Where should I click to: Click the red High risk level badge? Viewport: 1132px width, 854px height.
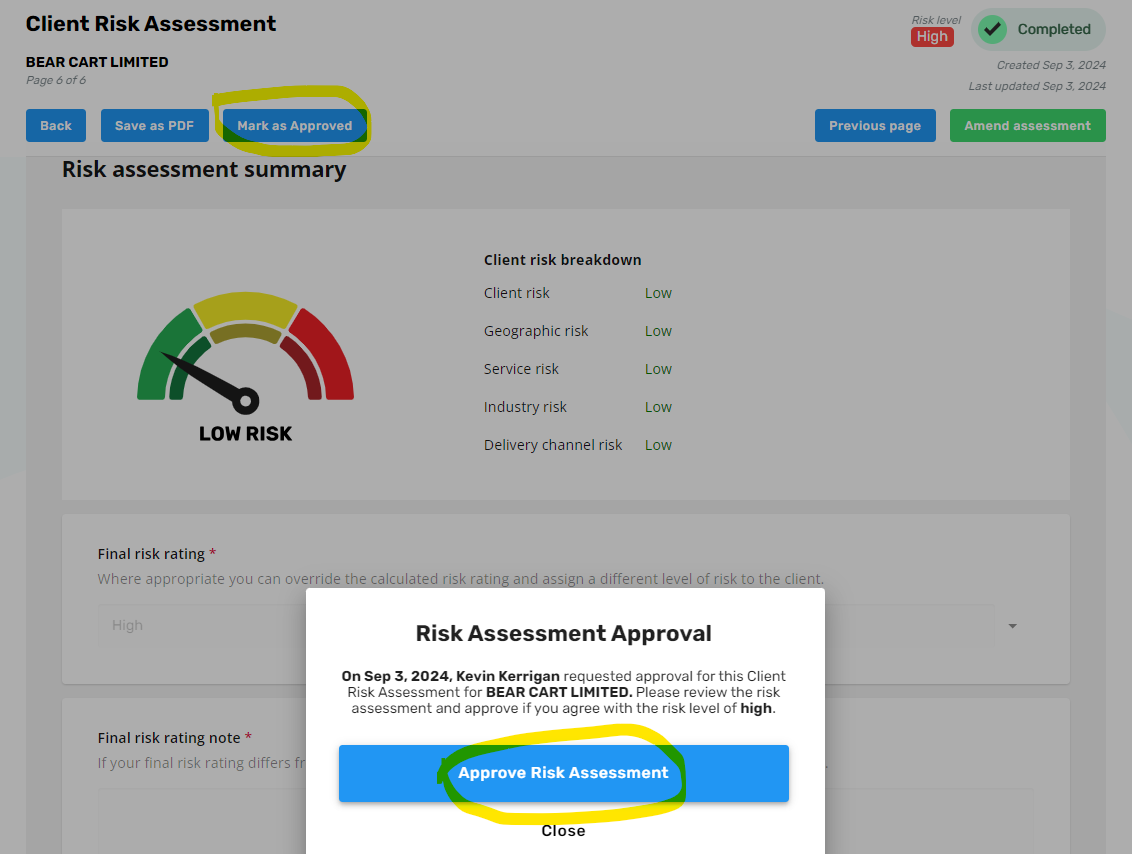[932, 37]
